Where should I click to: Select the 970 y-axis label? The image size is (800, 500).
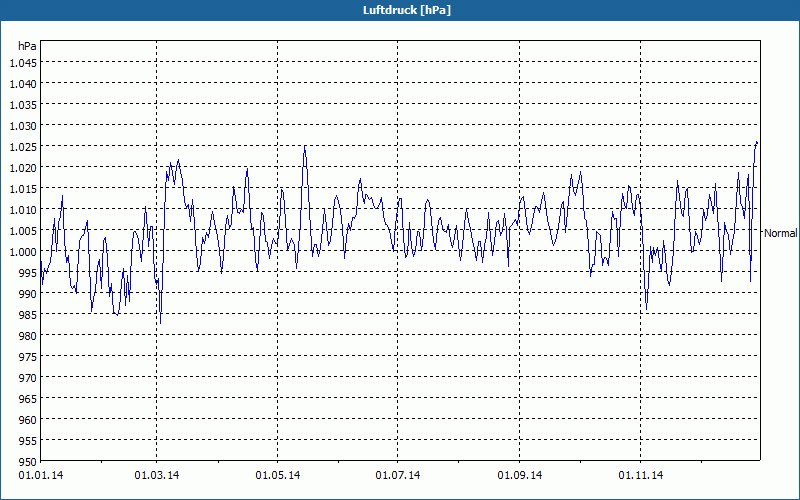click(x=28, y=378)
